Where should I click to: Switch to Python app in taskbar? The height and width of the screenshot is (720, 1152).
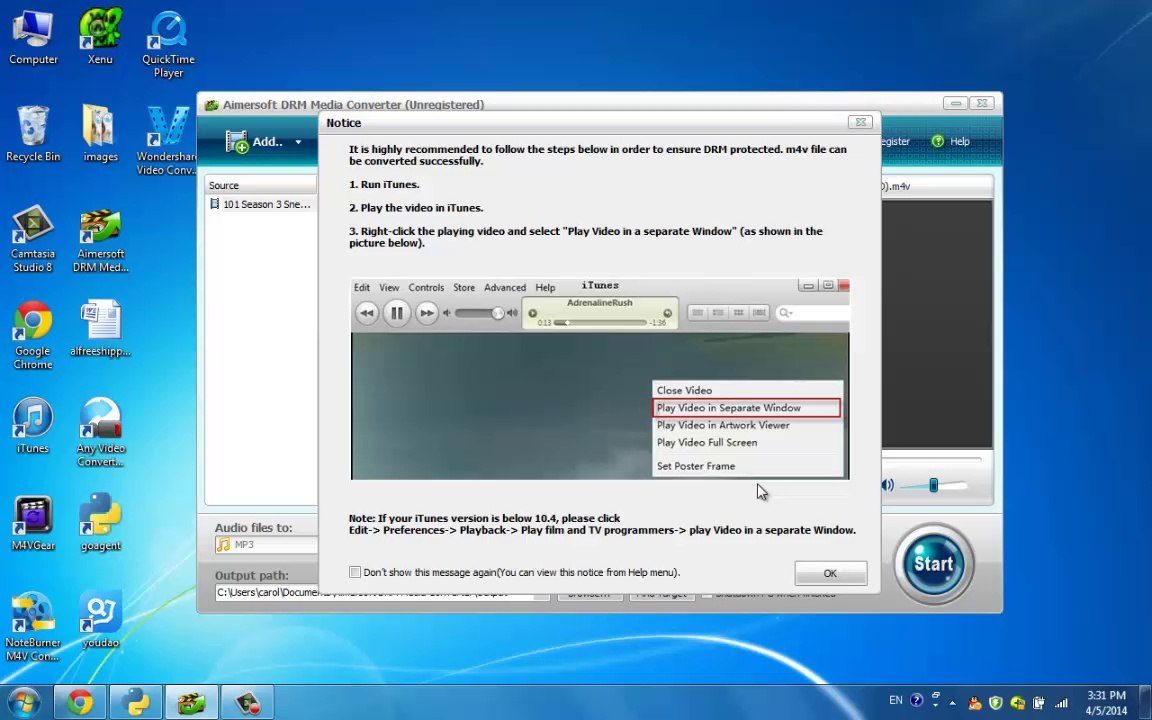coord(136,702)
